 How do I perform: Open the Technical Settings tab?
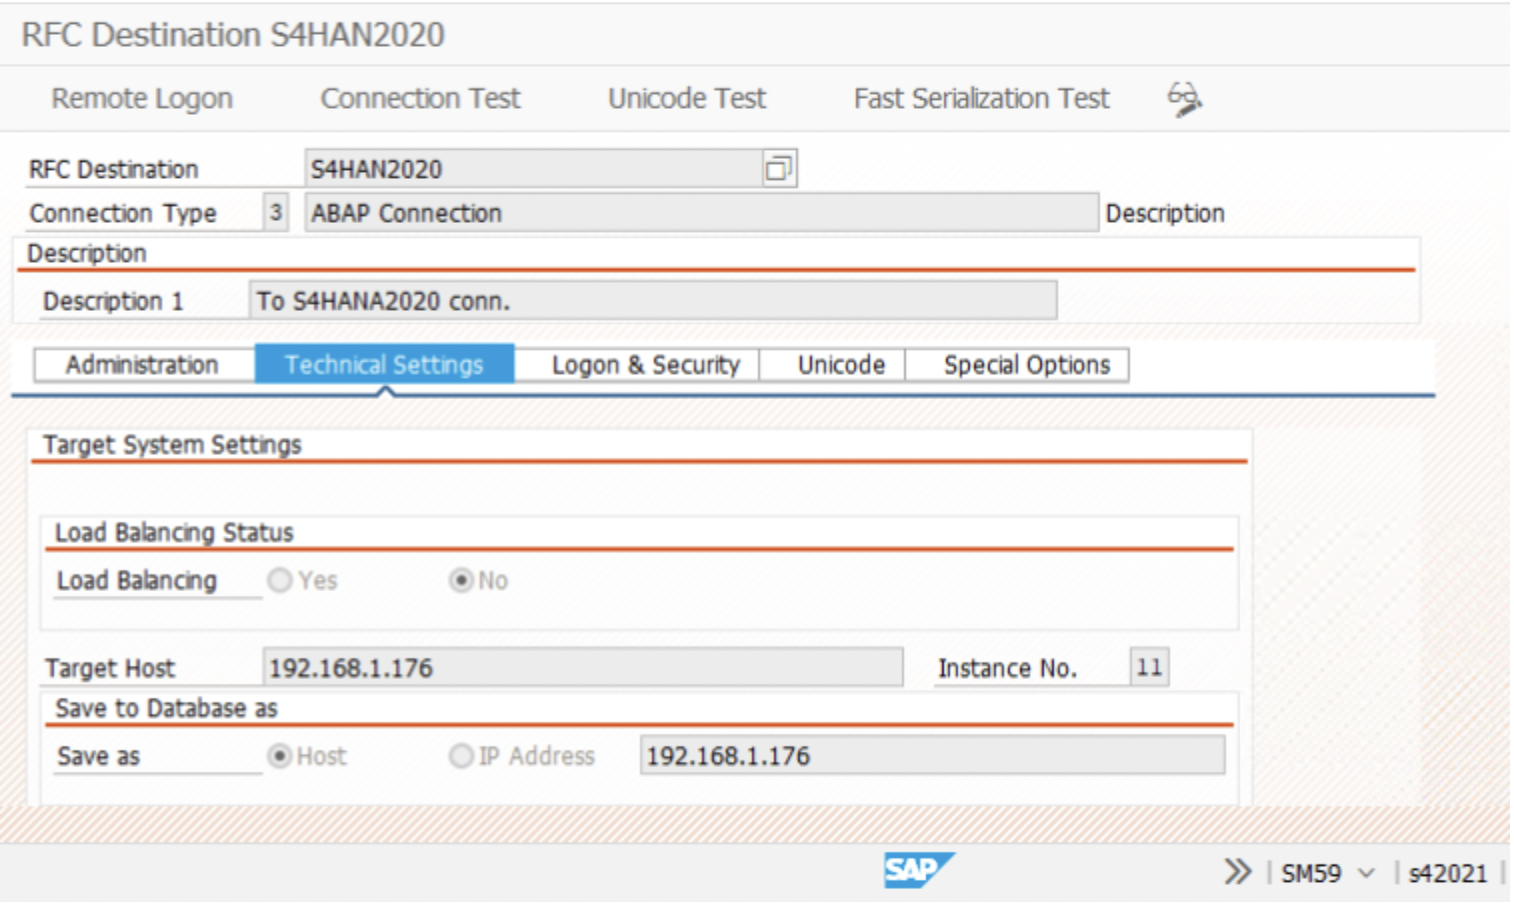point(384,365)
